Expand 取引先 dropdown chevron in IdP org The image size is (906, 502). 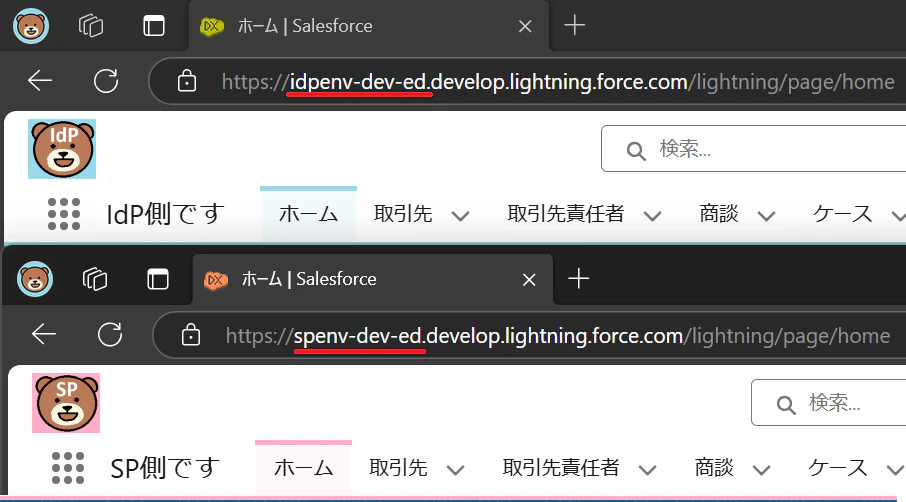461,217
